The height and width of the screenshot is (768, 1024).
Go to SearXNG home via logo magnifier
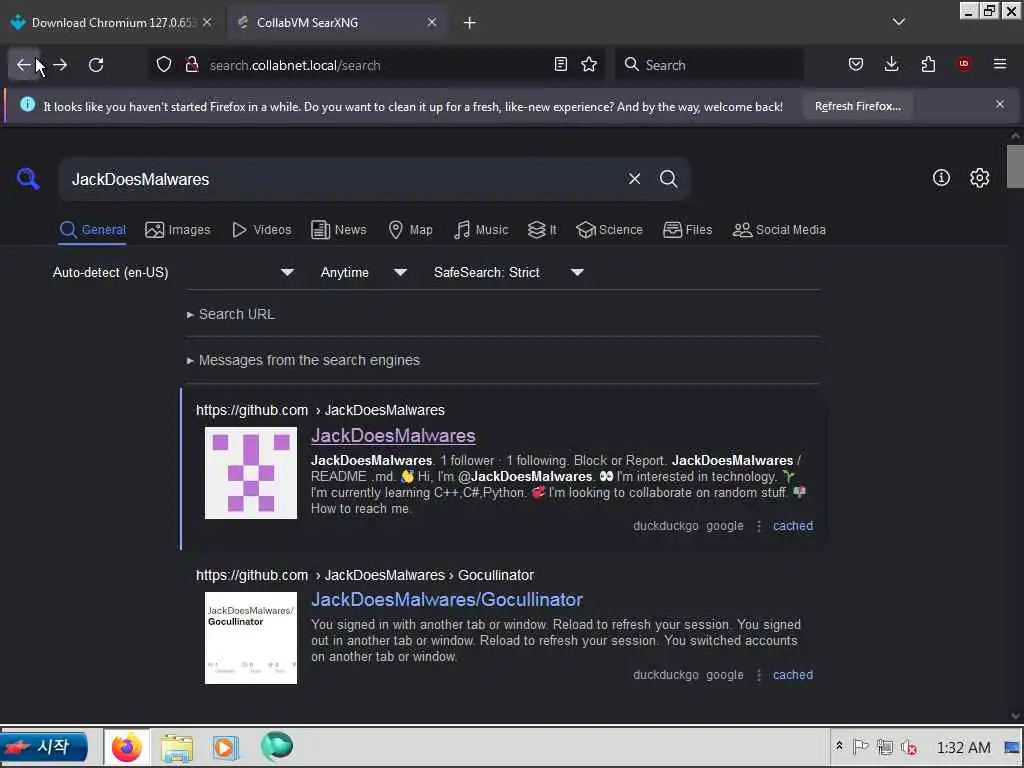pos(28,178)
